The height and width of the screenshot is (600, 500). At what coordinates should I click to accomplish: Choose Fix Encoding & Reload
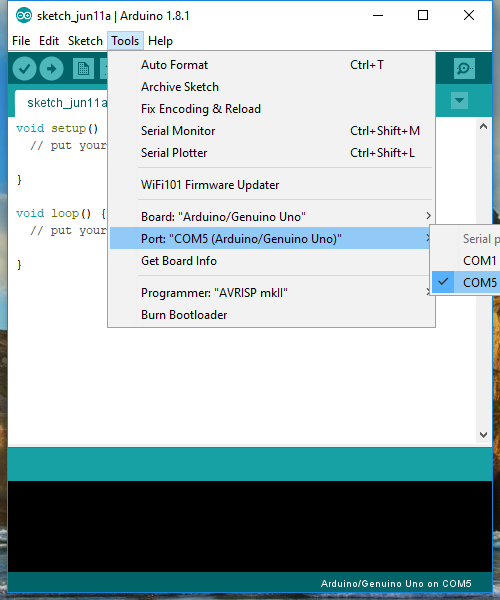click(x=272, y=109)
